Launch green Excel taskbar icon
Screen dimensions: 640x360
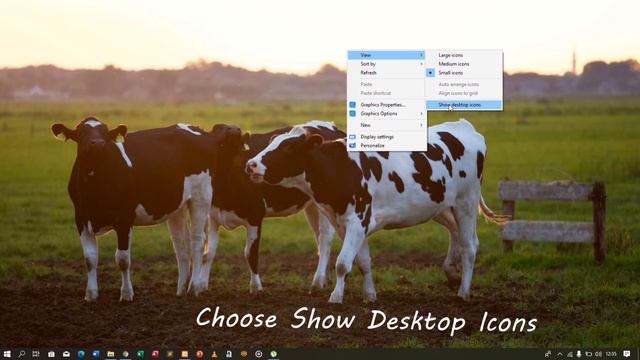(x=140, y=354)
